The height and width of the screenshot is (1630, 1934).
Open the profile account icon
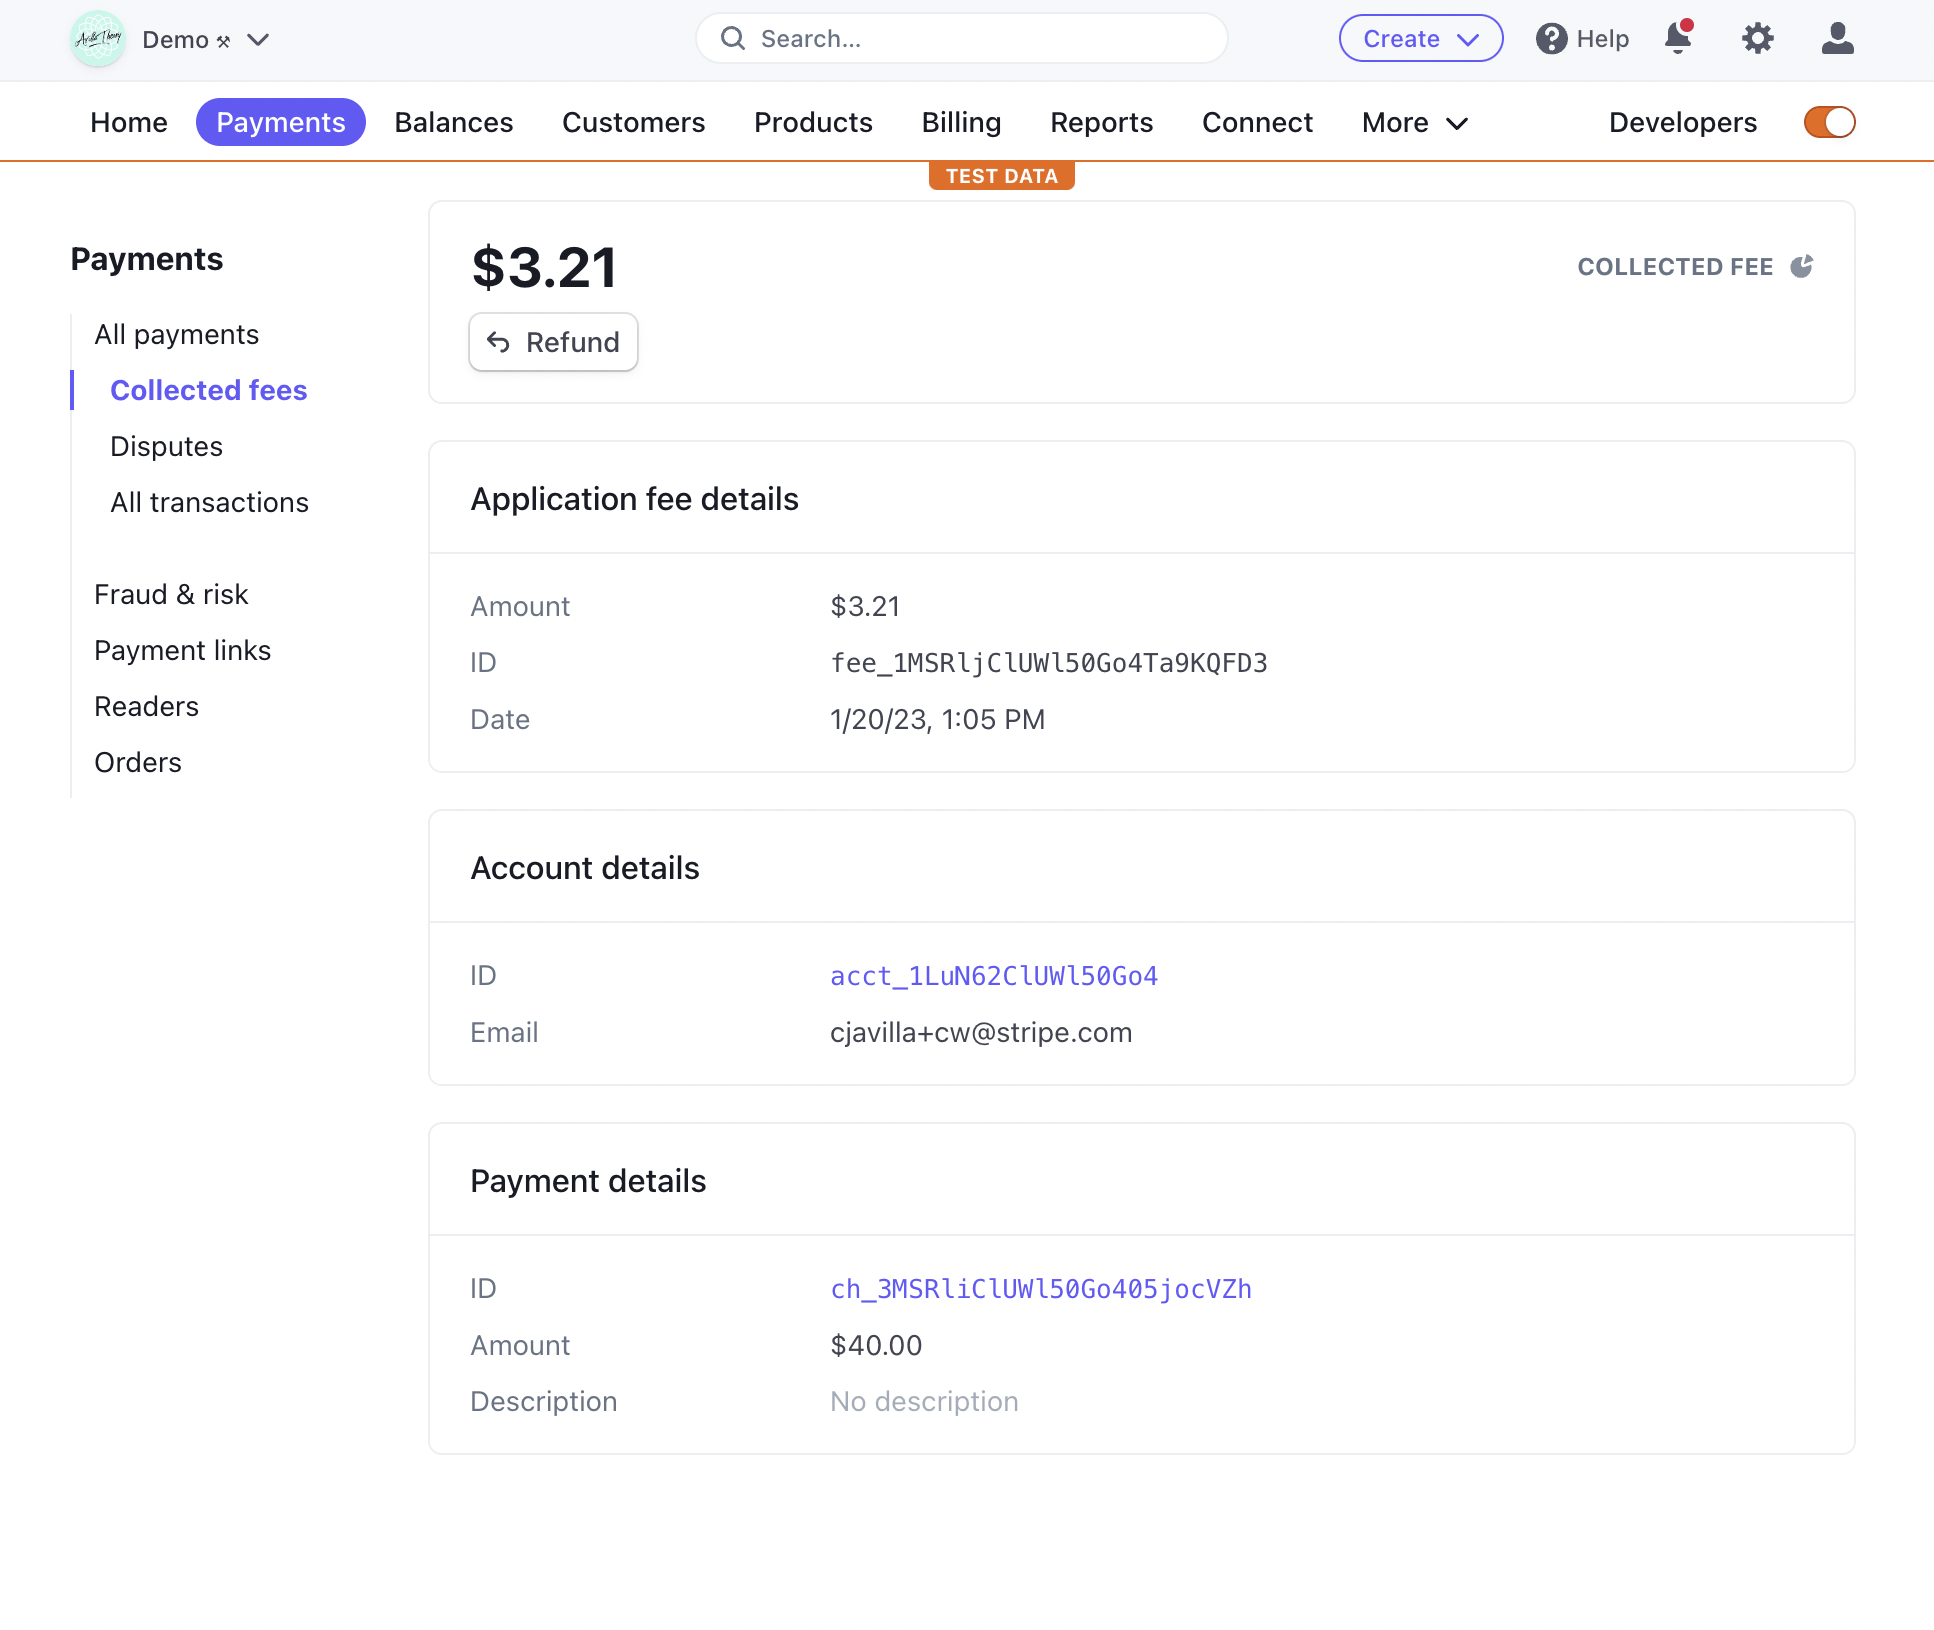tap(1837, 38)
